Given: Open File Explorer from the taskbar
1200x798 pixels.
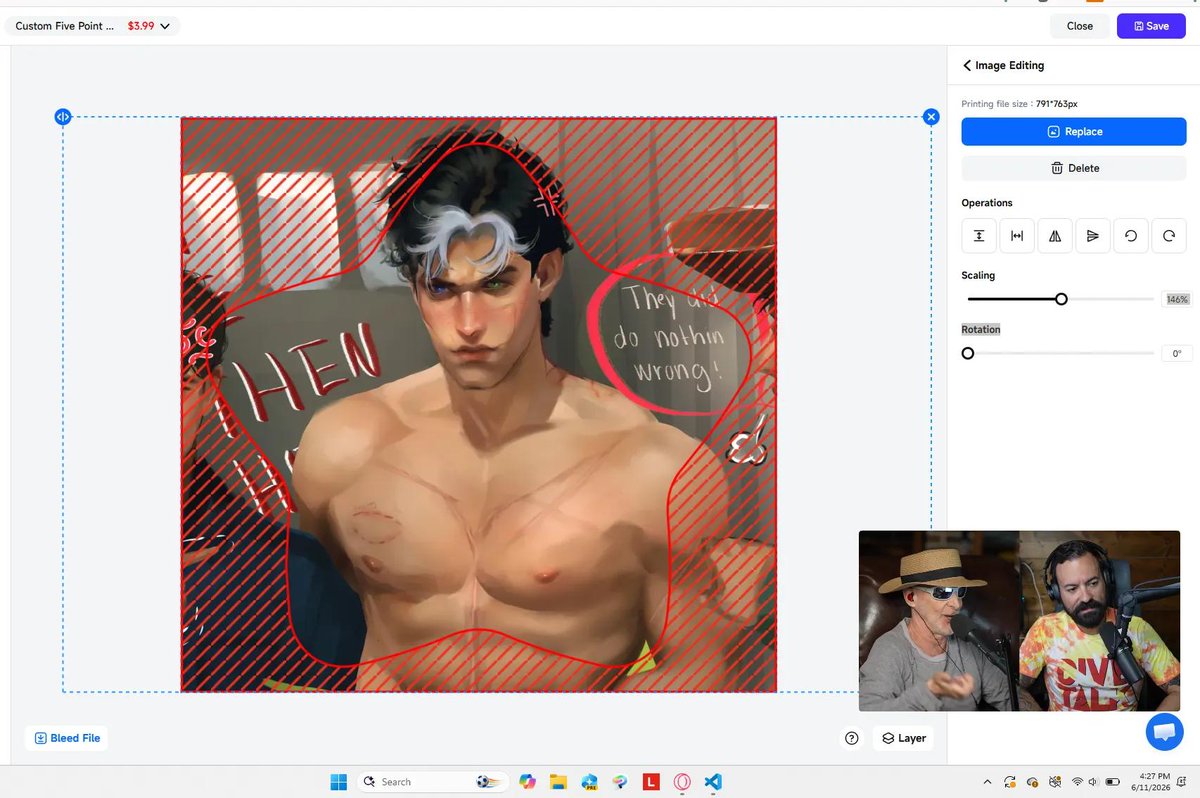Looking at the screenshot, I should tap(558, 782).
